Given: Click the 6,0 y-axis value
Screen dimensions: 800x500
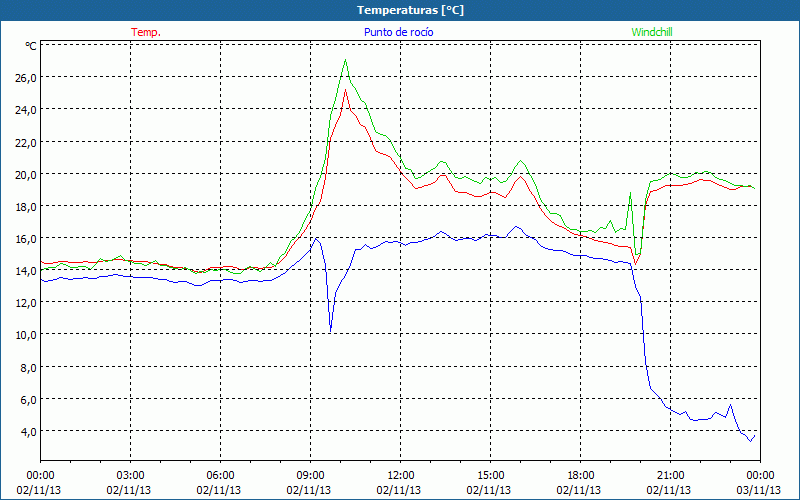Looking at the screenshot, I should (x=27, y=399).
